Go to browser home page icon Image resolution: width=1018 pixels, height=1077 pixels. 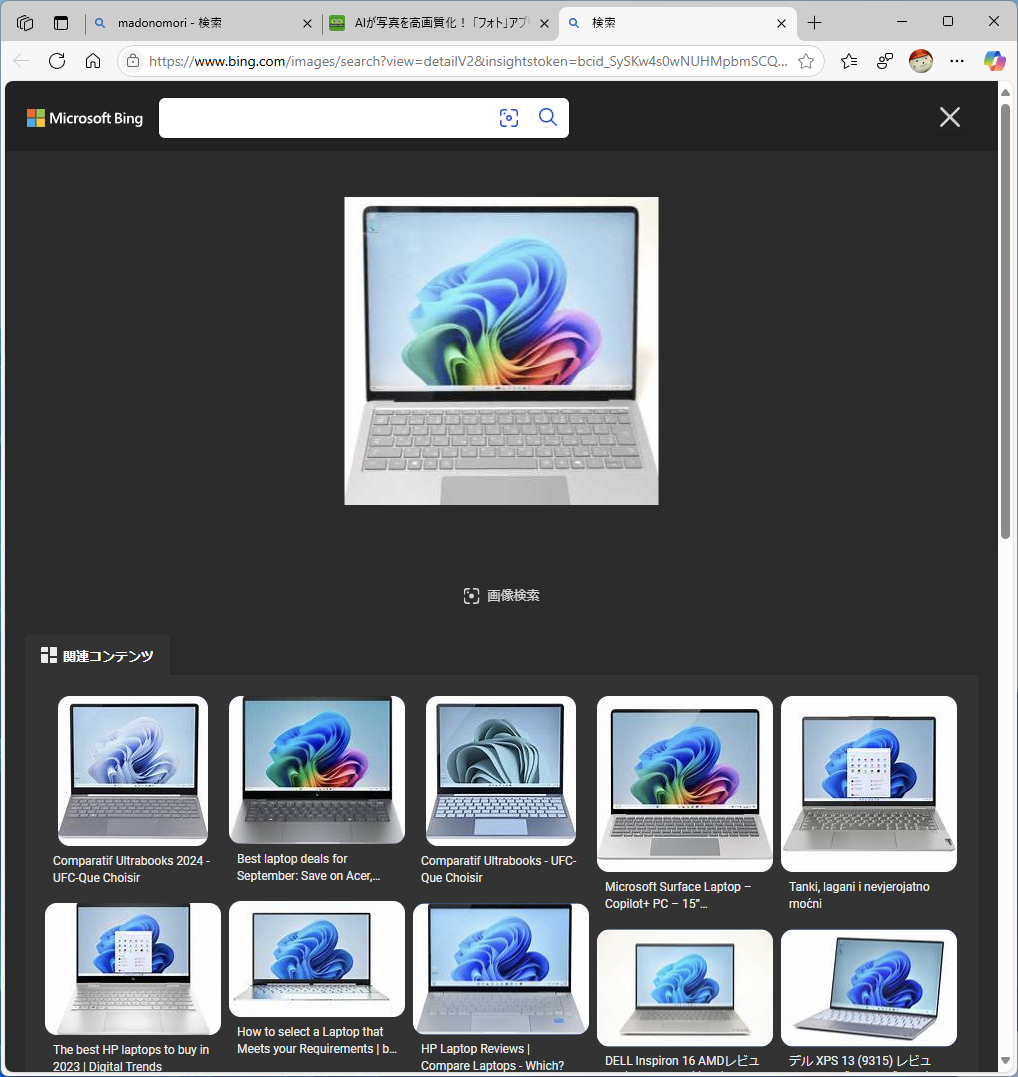pos(93,61)
